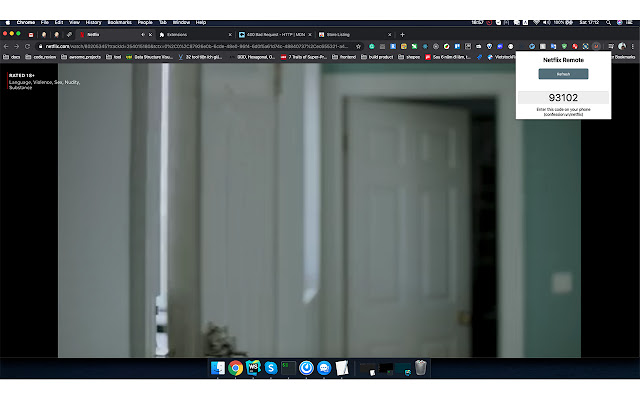Open the Apple menu
Screen dimensions: 640x400
point(7,22)
